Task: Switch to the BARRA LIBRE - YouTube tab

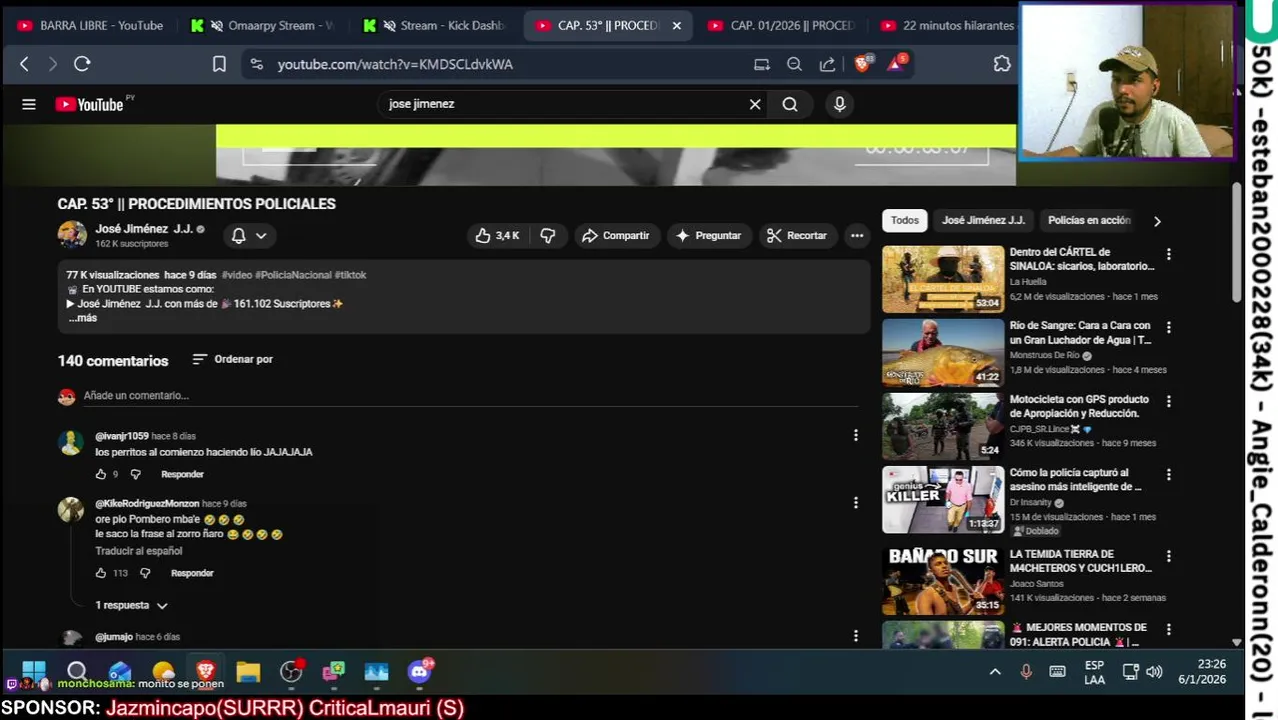Action: pos(90,26)
